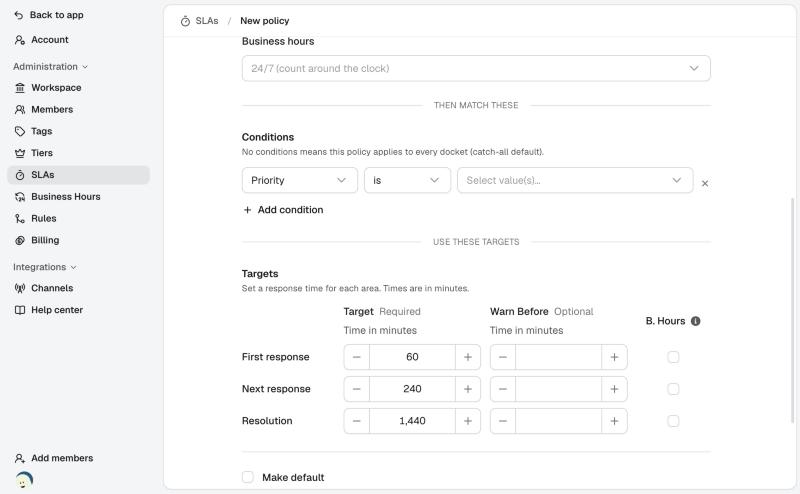Screen dimensions: 800x494
Task: Open the Billing icon in sidebar
Action: pyautogui.click(x=20, y=240)
